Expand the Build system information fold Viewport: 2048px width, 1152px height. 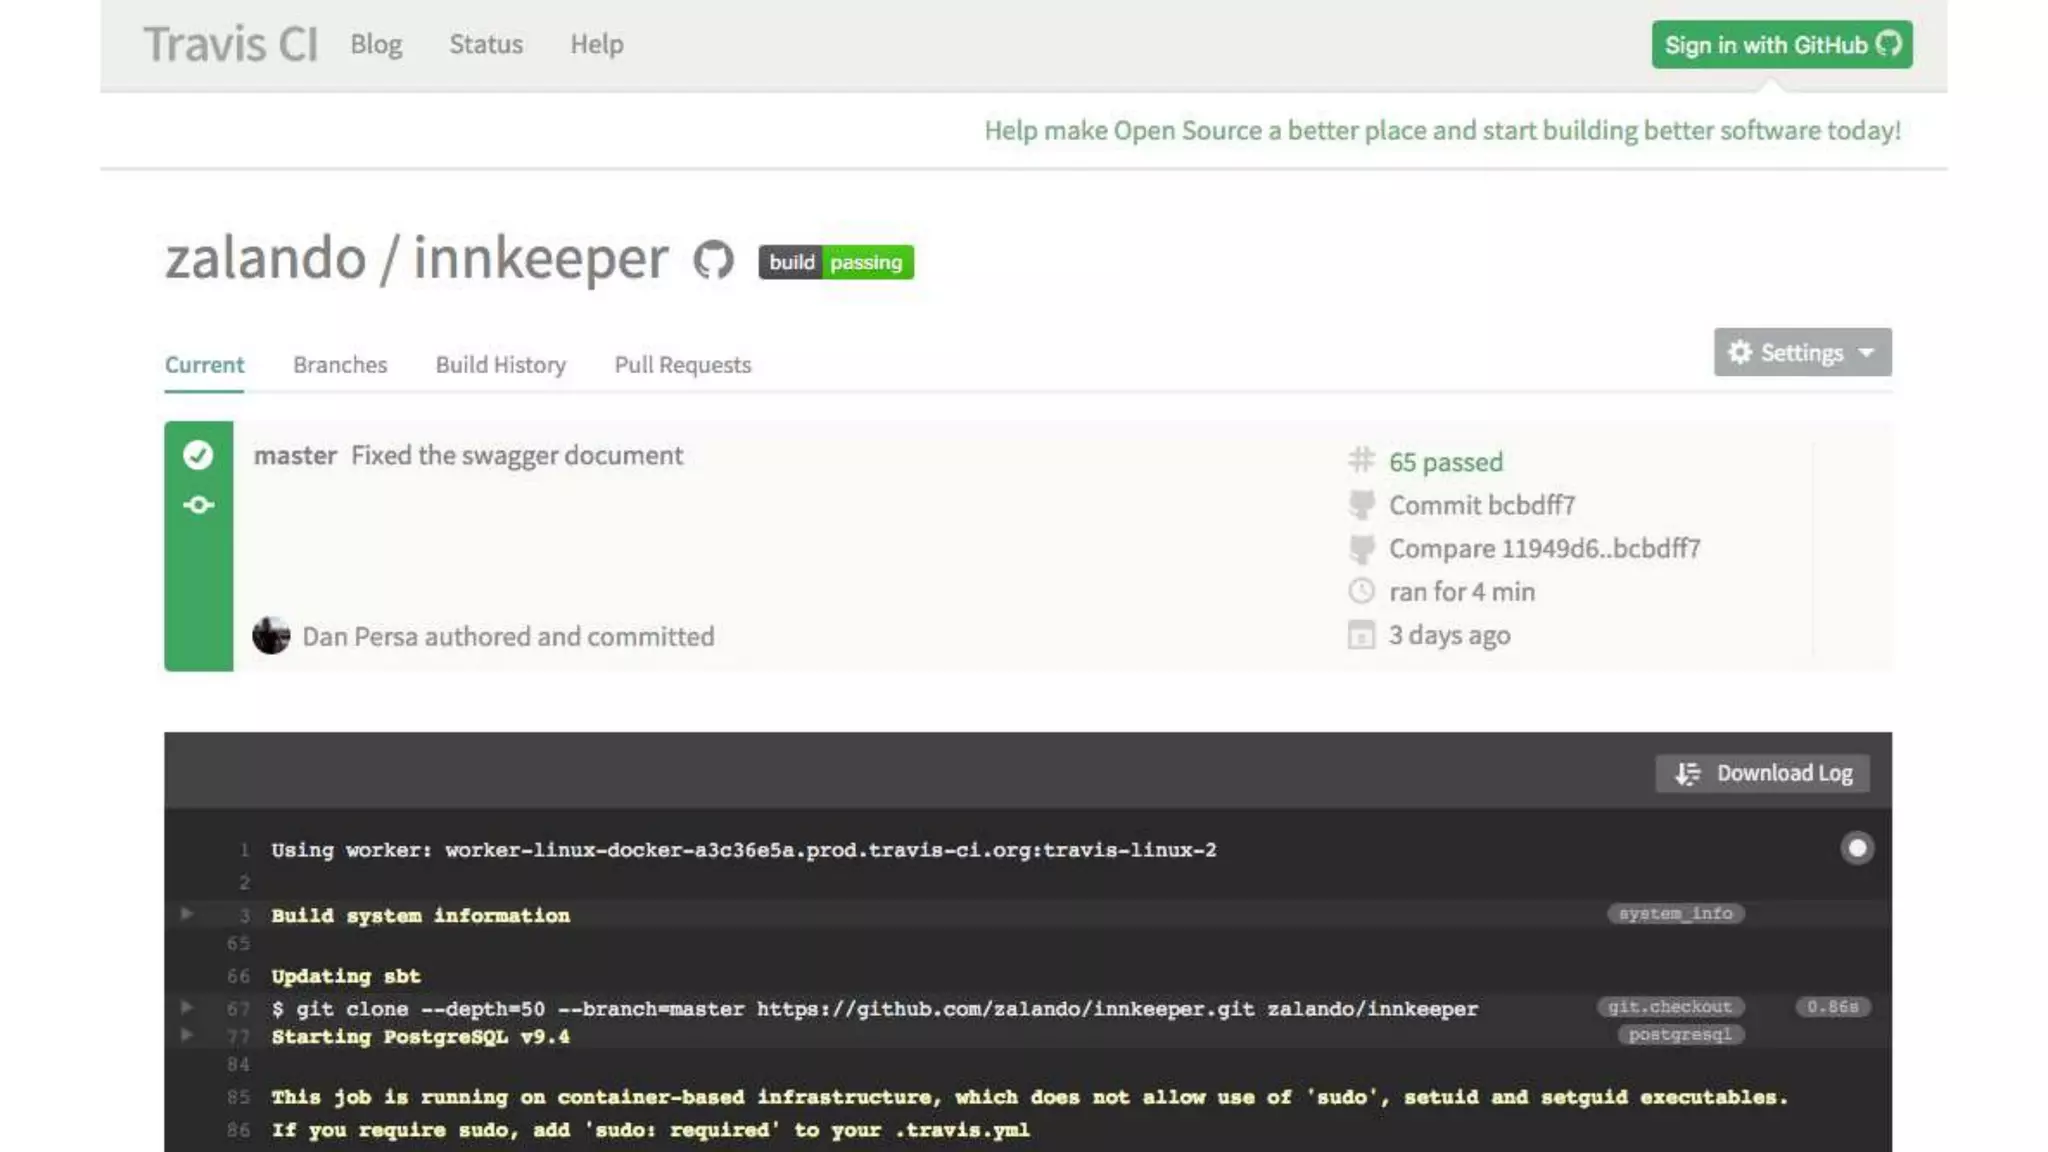point(187,914)
